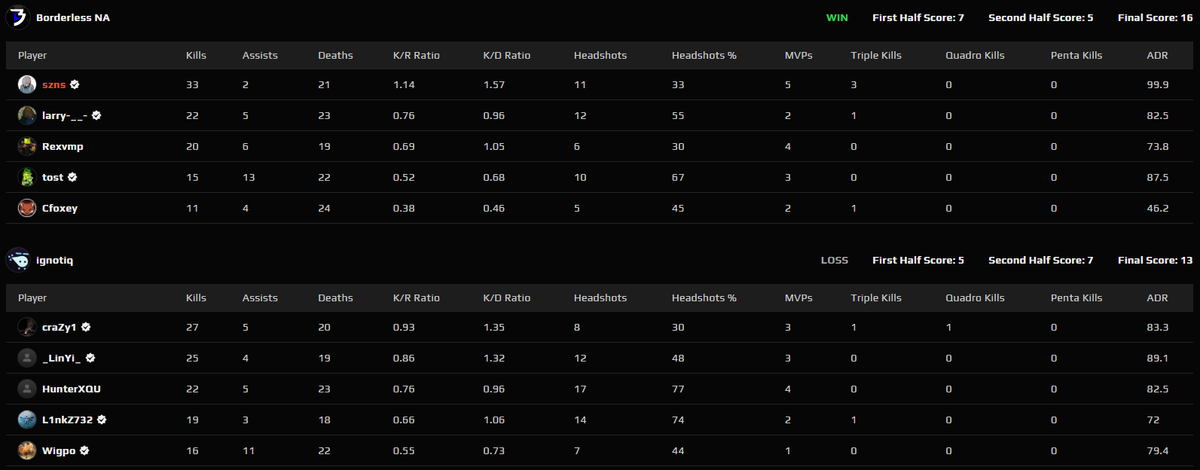Click craZy1 K/D ratio 1.35
Viewport: 1200px width, 470px height.
(493, 327)
